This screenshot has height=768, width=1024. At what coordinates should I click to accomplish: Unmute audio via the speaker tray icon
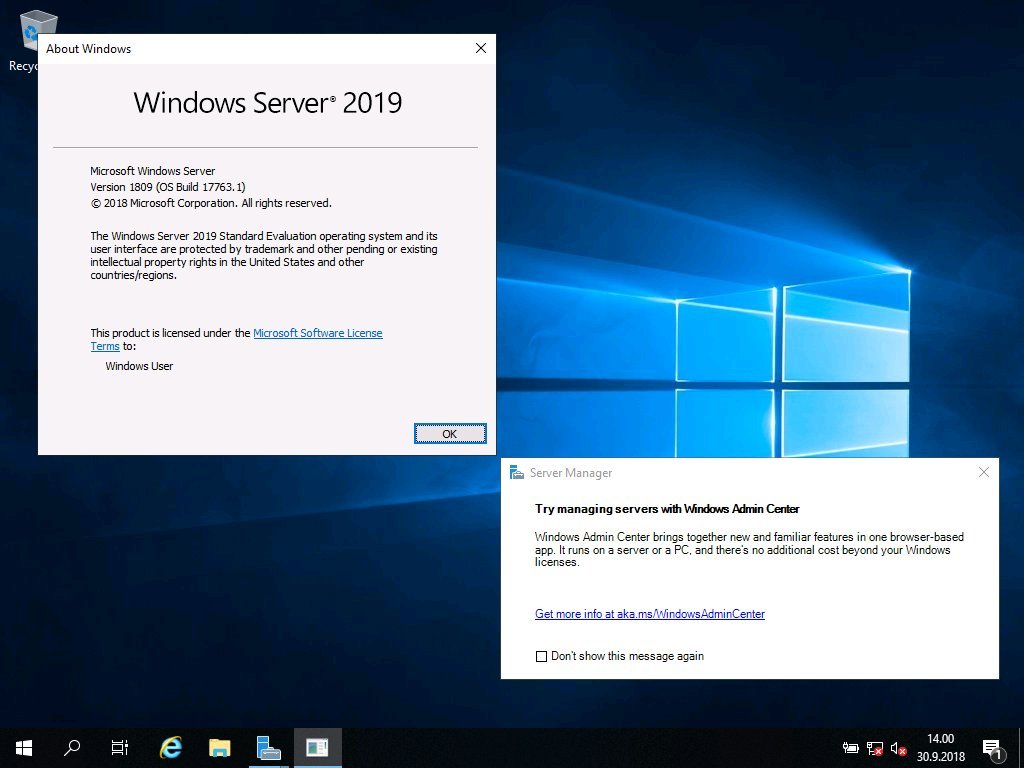coord(898,747)
